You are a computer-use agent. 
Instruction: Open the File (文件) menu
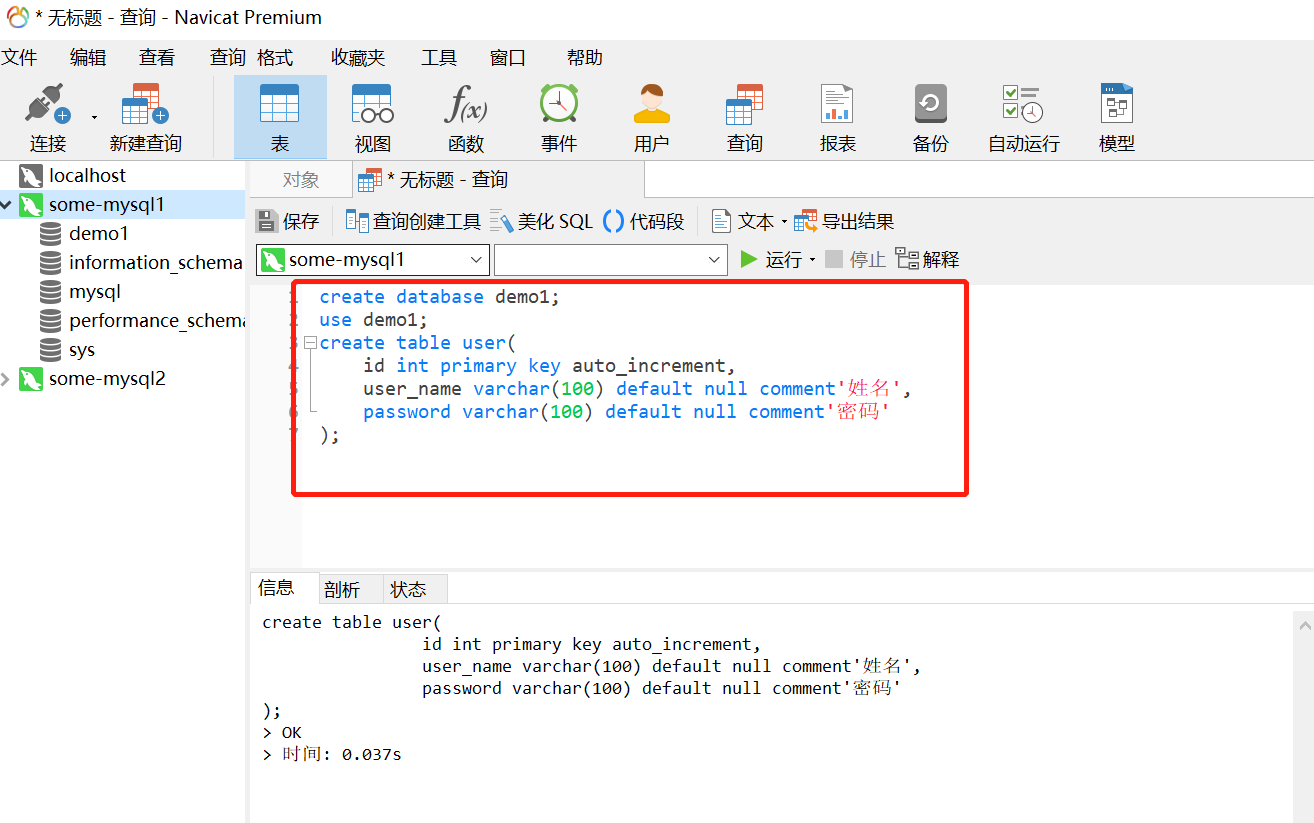point(19,58)
